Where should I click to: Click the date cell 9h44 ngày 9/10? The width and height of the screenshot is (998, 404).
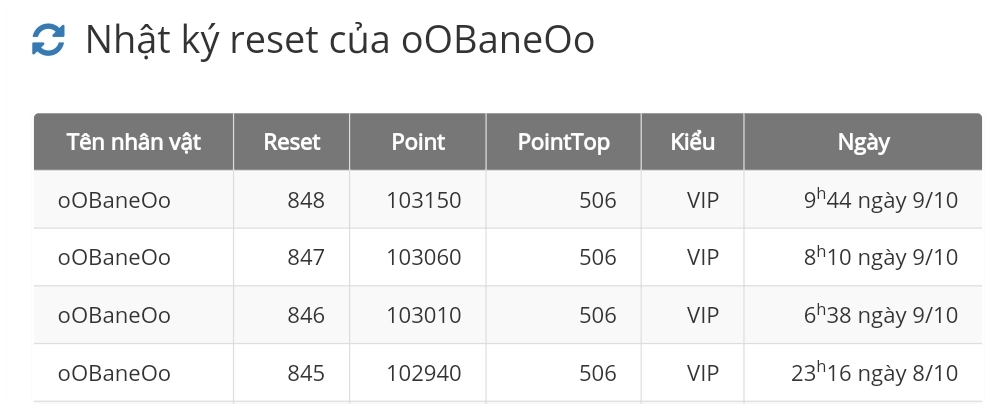[881, 200]
